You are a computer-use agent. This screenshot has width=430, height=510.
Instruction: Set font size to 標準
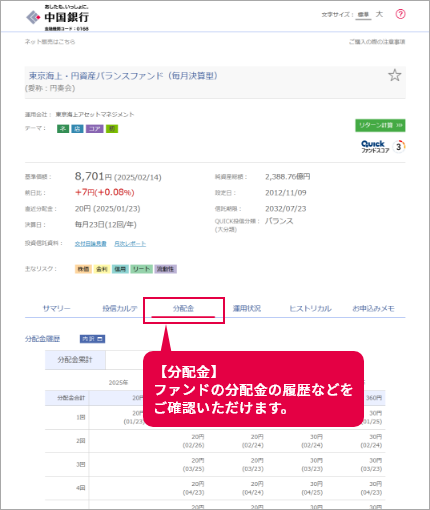pyautogui.click(x=363, y=15)
